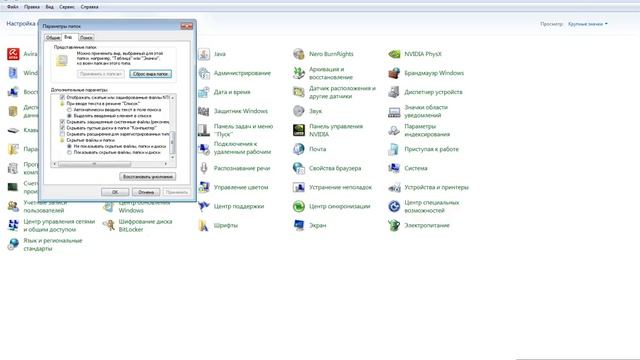
Task: Open the Дата и время item
Action: pos(224,92)
